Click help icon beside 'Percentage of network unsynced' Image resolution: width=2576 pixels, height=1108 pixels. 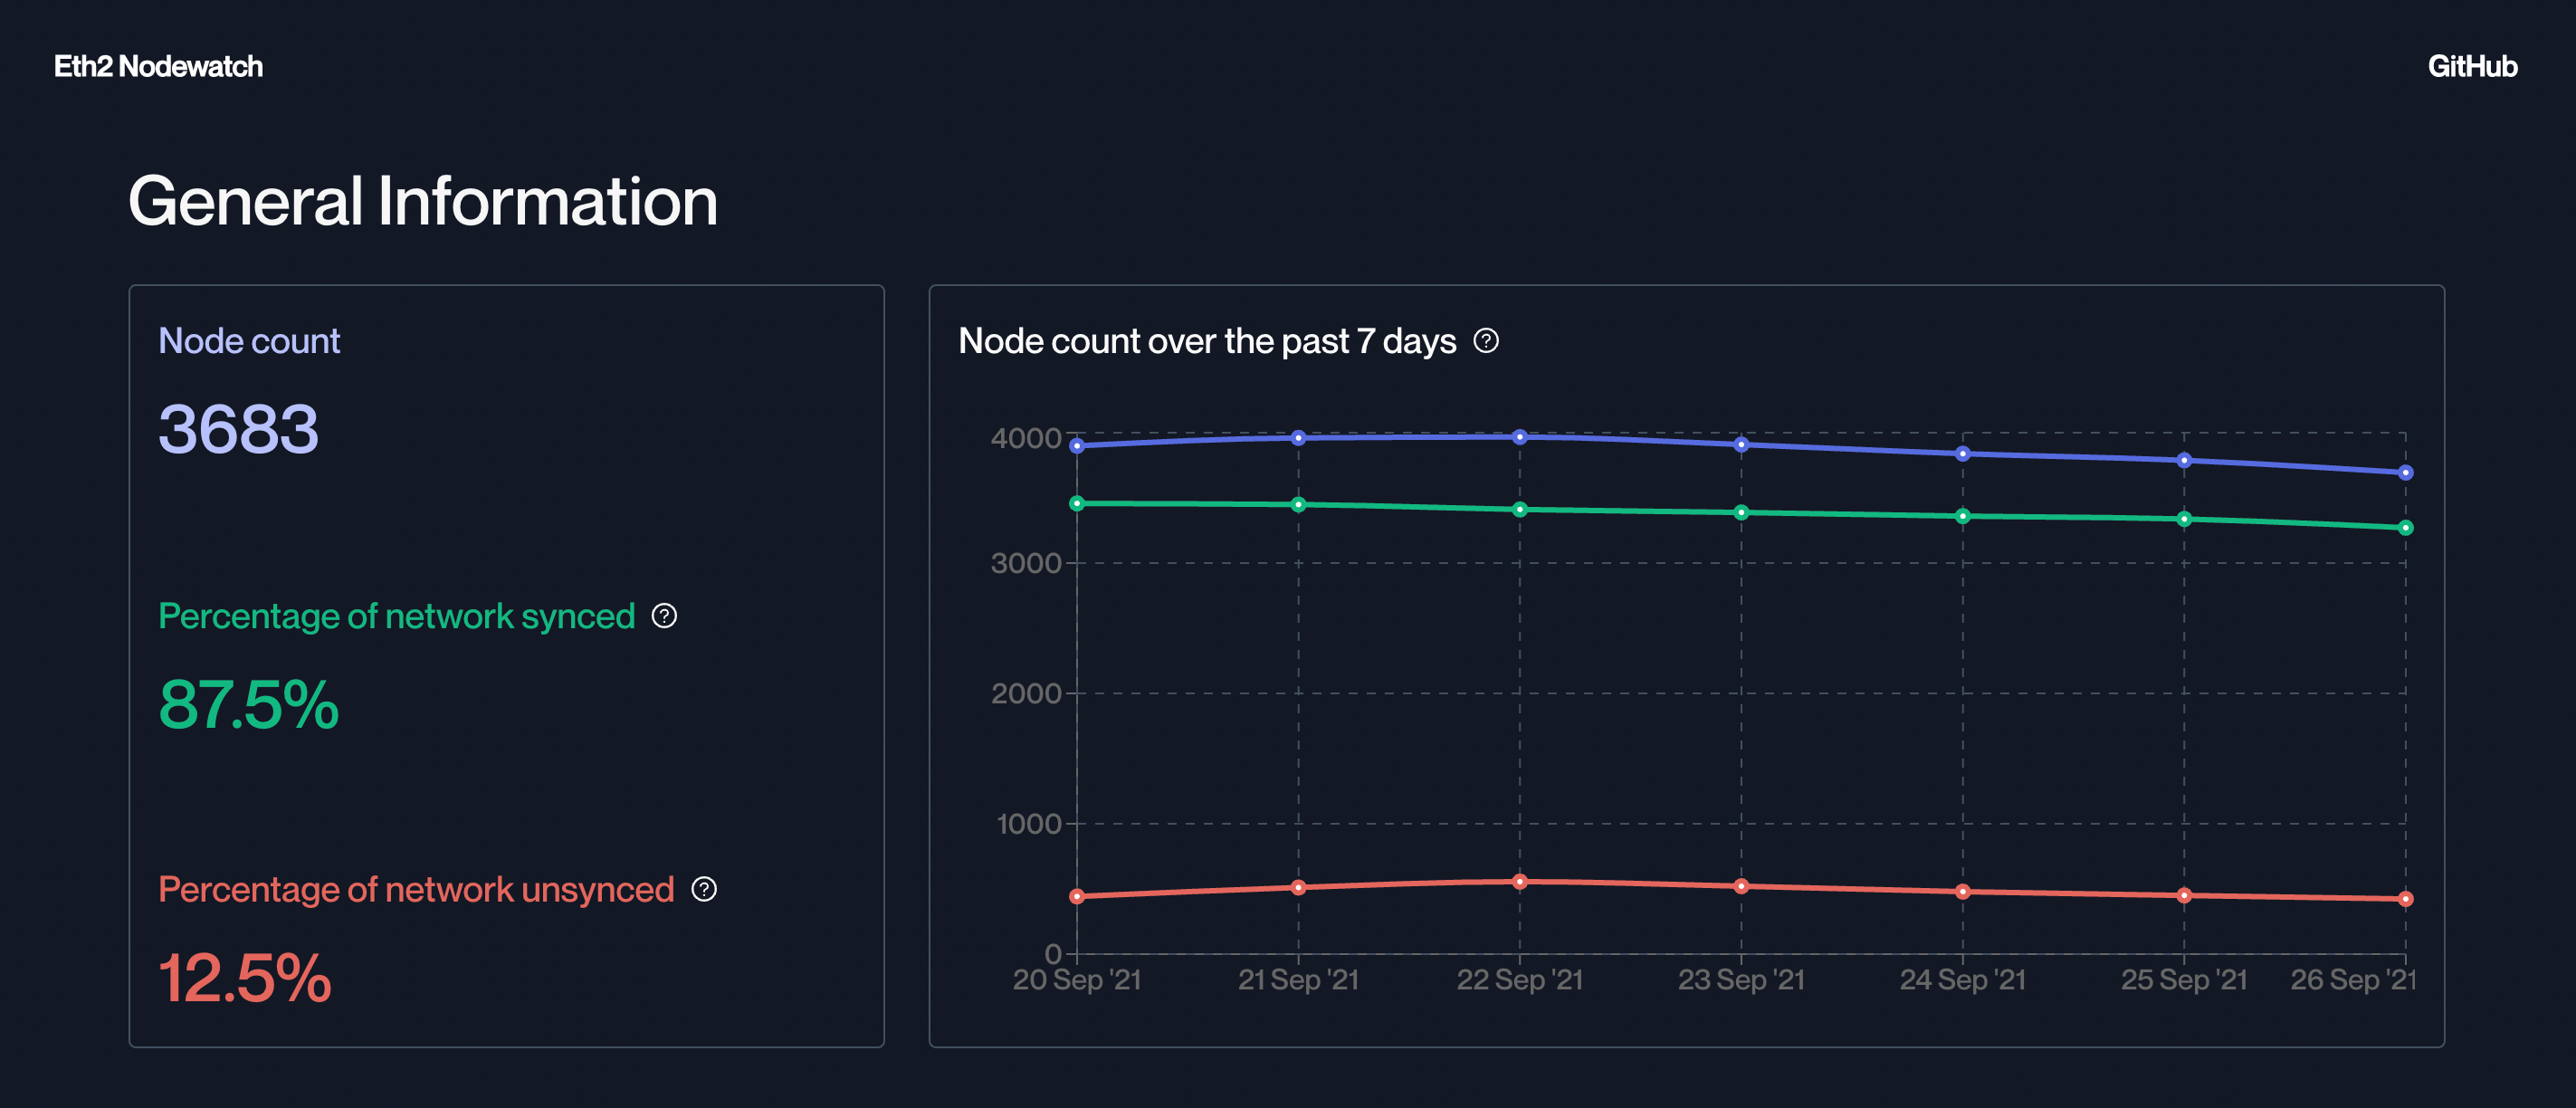click(x=704, y=889)
